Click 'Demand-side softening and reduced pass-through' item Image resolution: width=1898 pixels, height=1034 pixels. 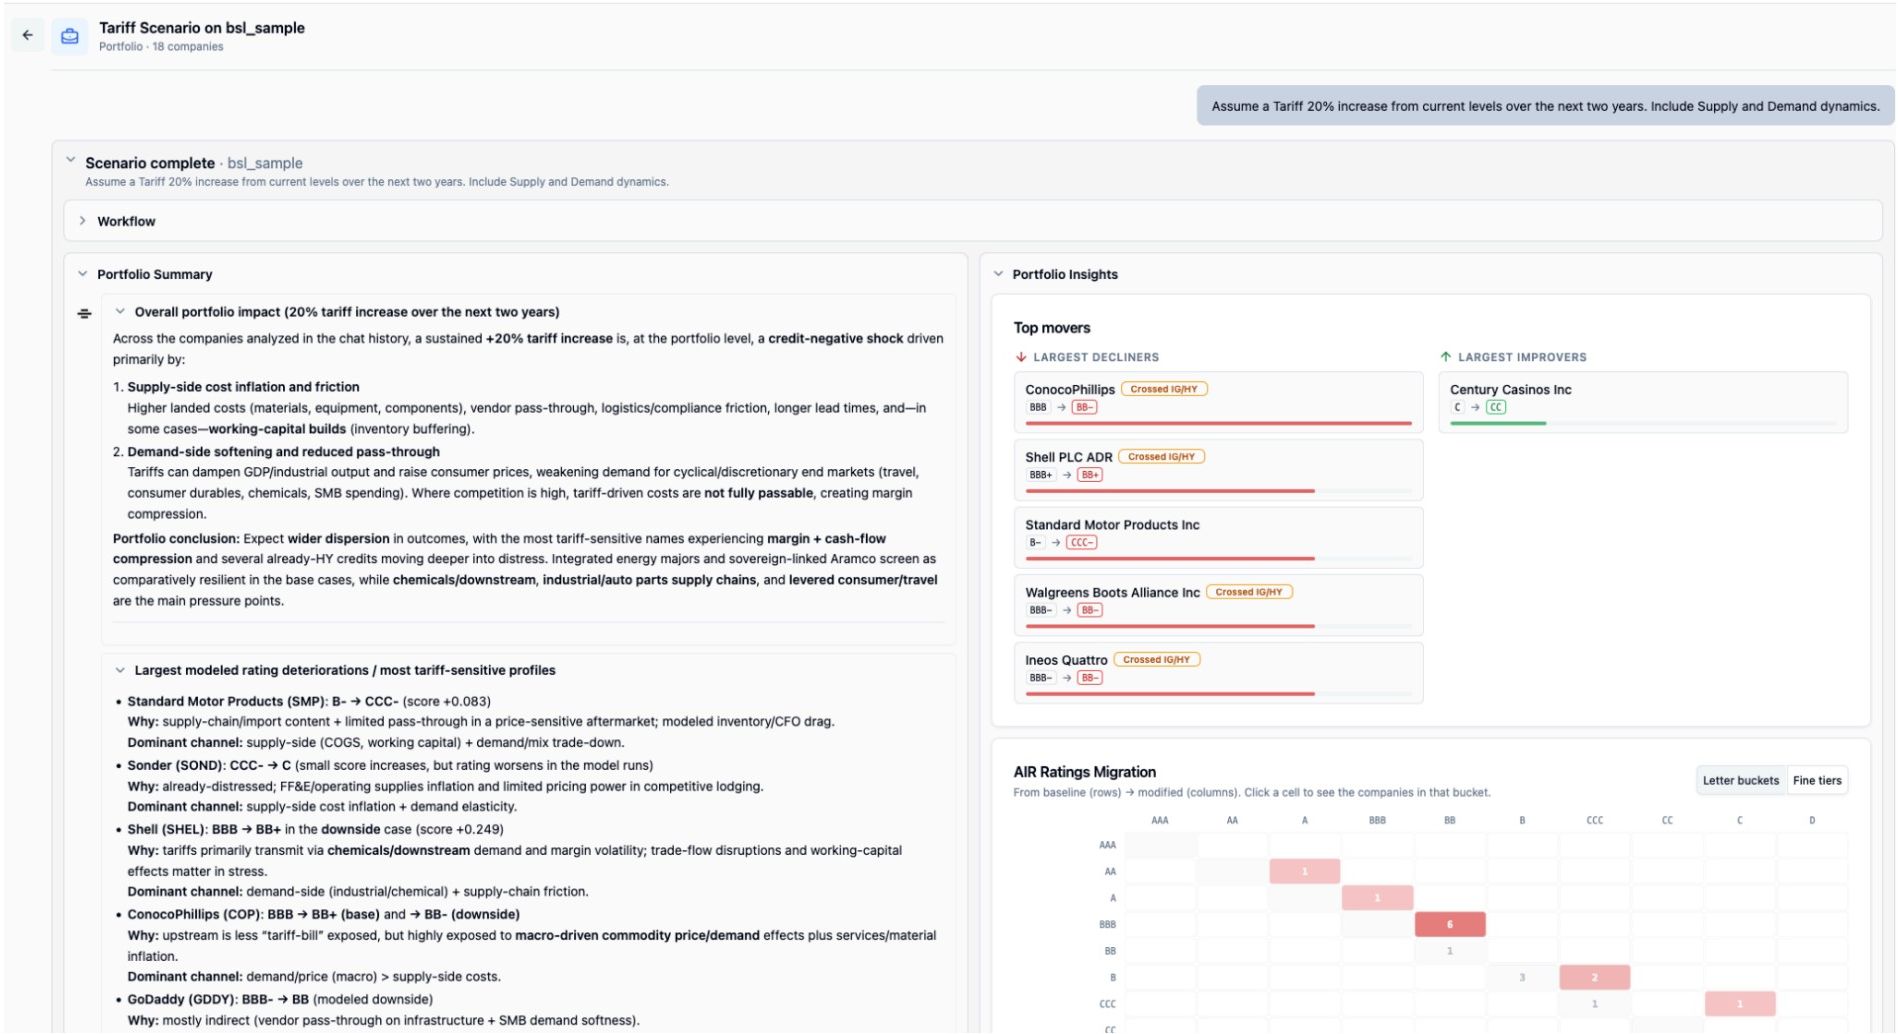pos(283,452)
